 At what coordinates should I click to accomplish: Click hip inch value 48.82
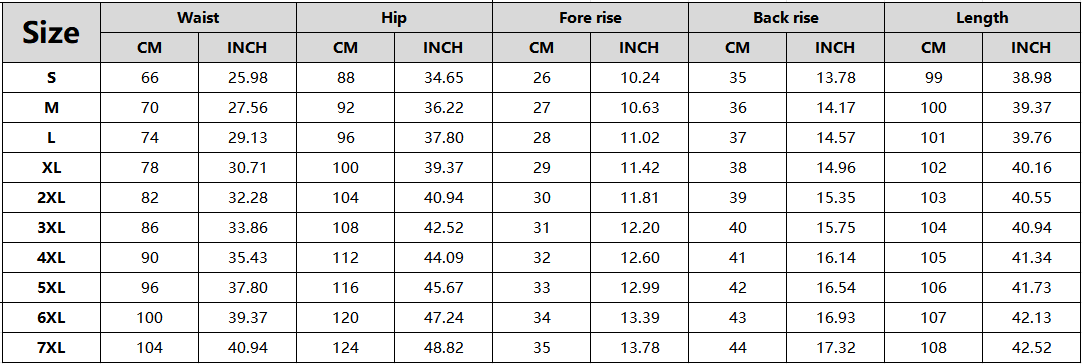click(443, 347)
